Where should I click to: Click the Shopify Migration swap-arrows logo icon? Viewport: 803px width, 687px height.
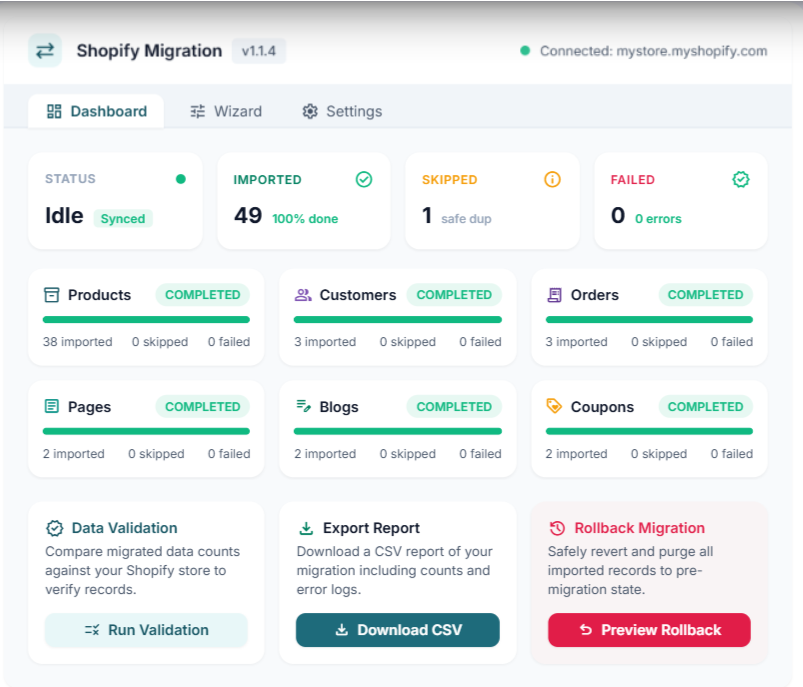[45, 51]
